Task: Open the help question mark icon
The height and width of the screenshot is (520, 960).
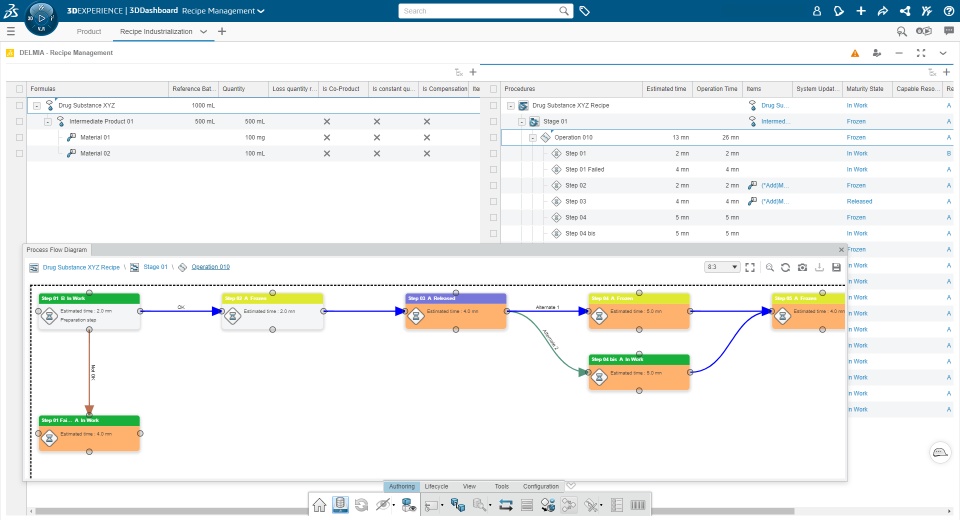Action: (949, 11)
